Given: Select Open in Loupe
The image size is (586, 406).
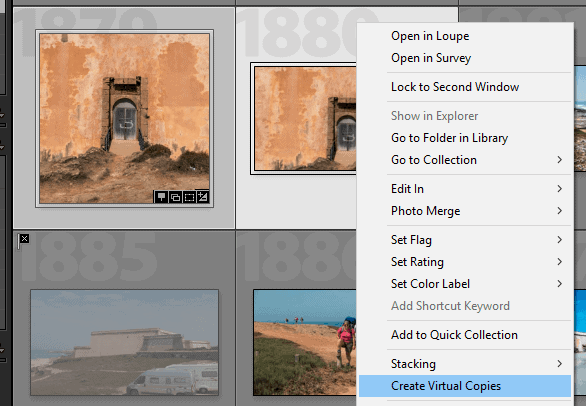Looking at the screenshot, I should click(465, 36).
